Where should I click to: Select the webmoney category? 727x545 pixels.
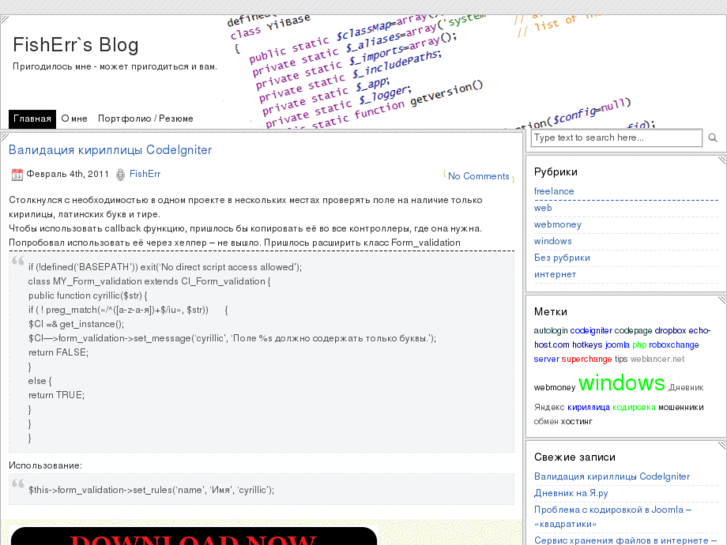[557, 224]
